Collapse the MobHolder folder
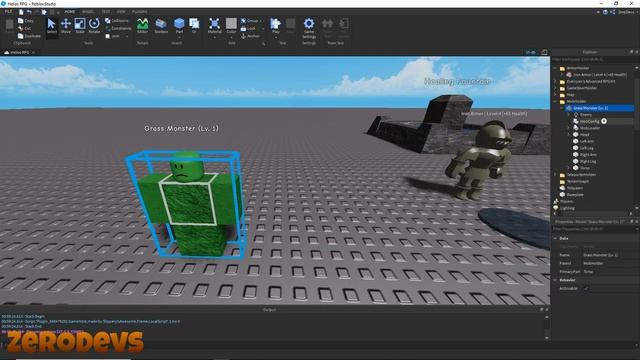The height and width of the screenshot is (360, 640). [x=555, y=101]
